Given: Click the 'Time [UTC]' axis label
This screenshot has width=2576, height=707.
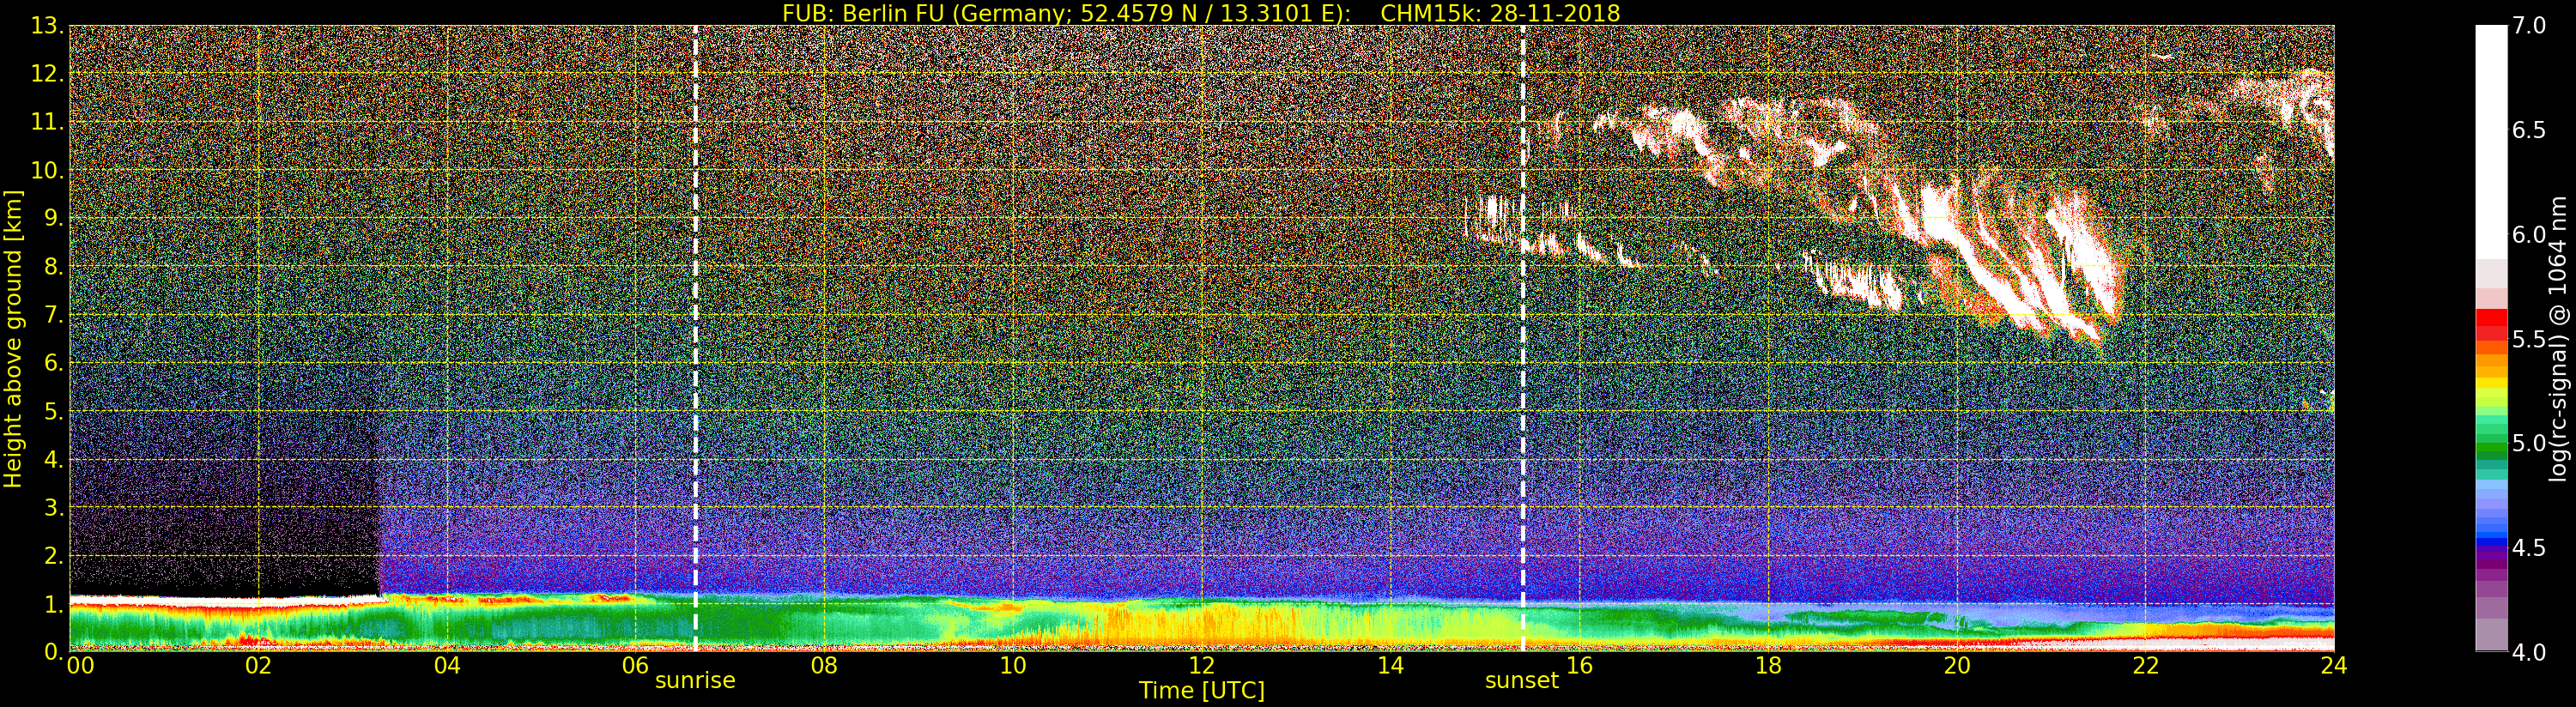Looking at the screenshot, I should (x=1202, y=690).
